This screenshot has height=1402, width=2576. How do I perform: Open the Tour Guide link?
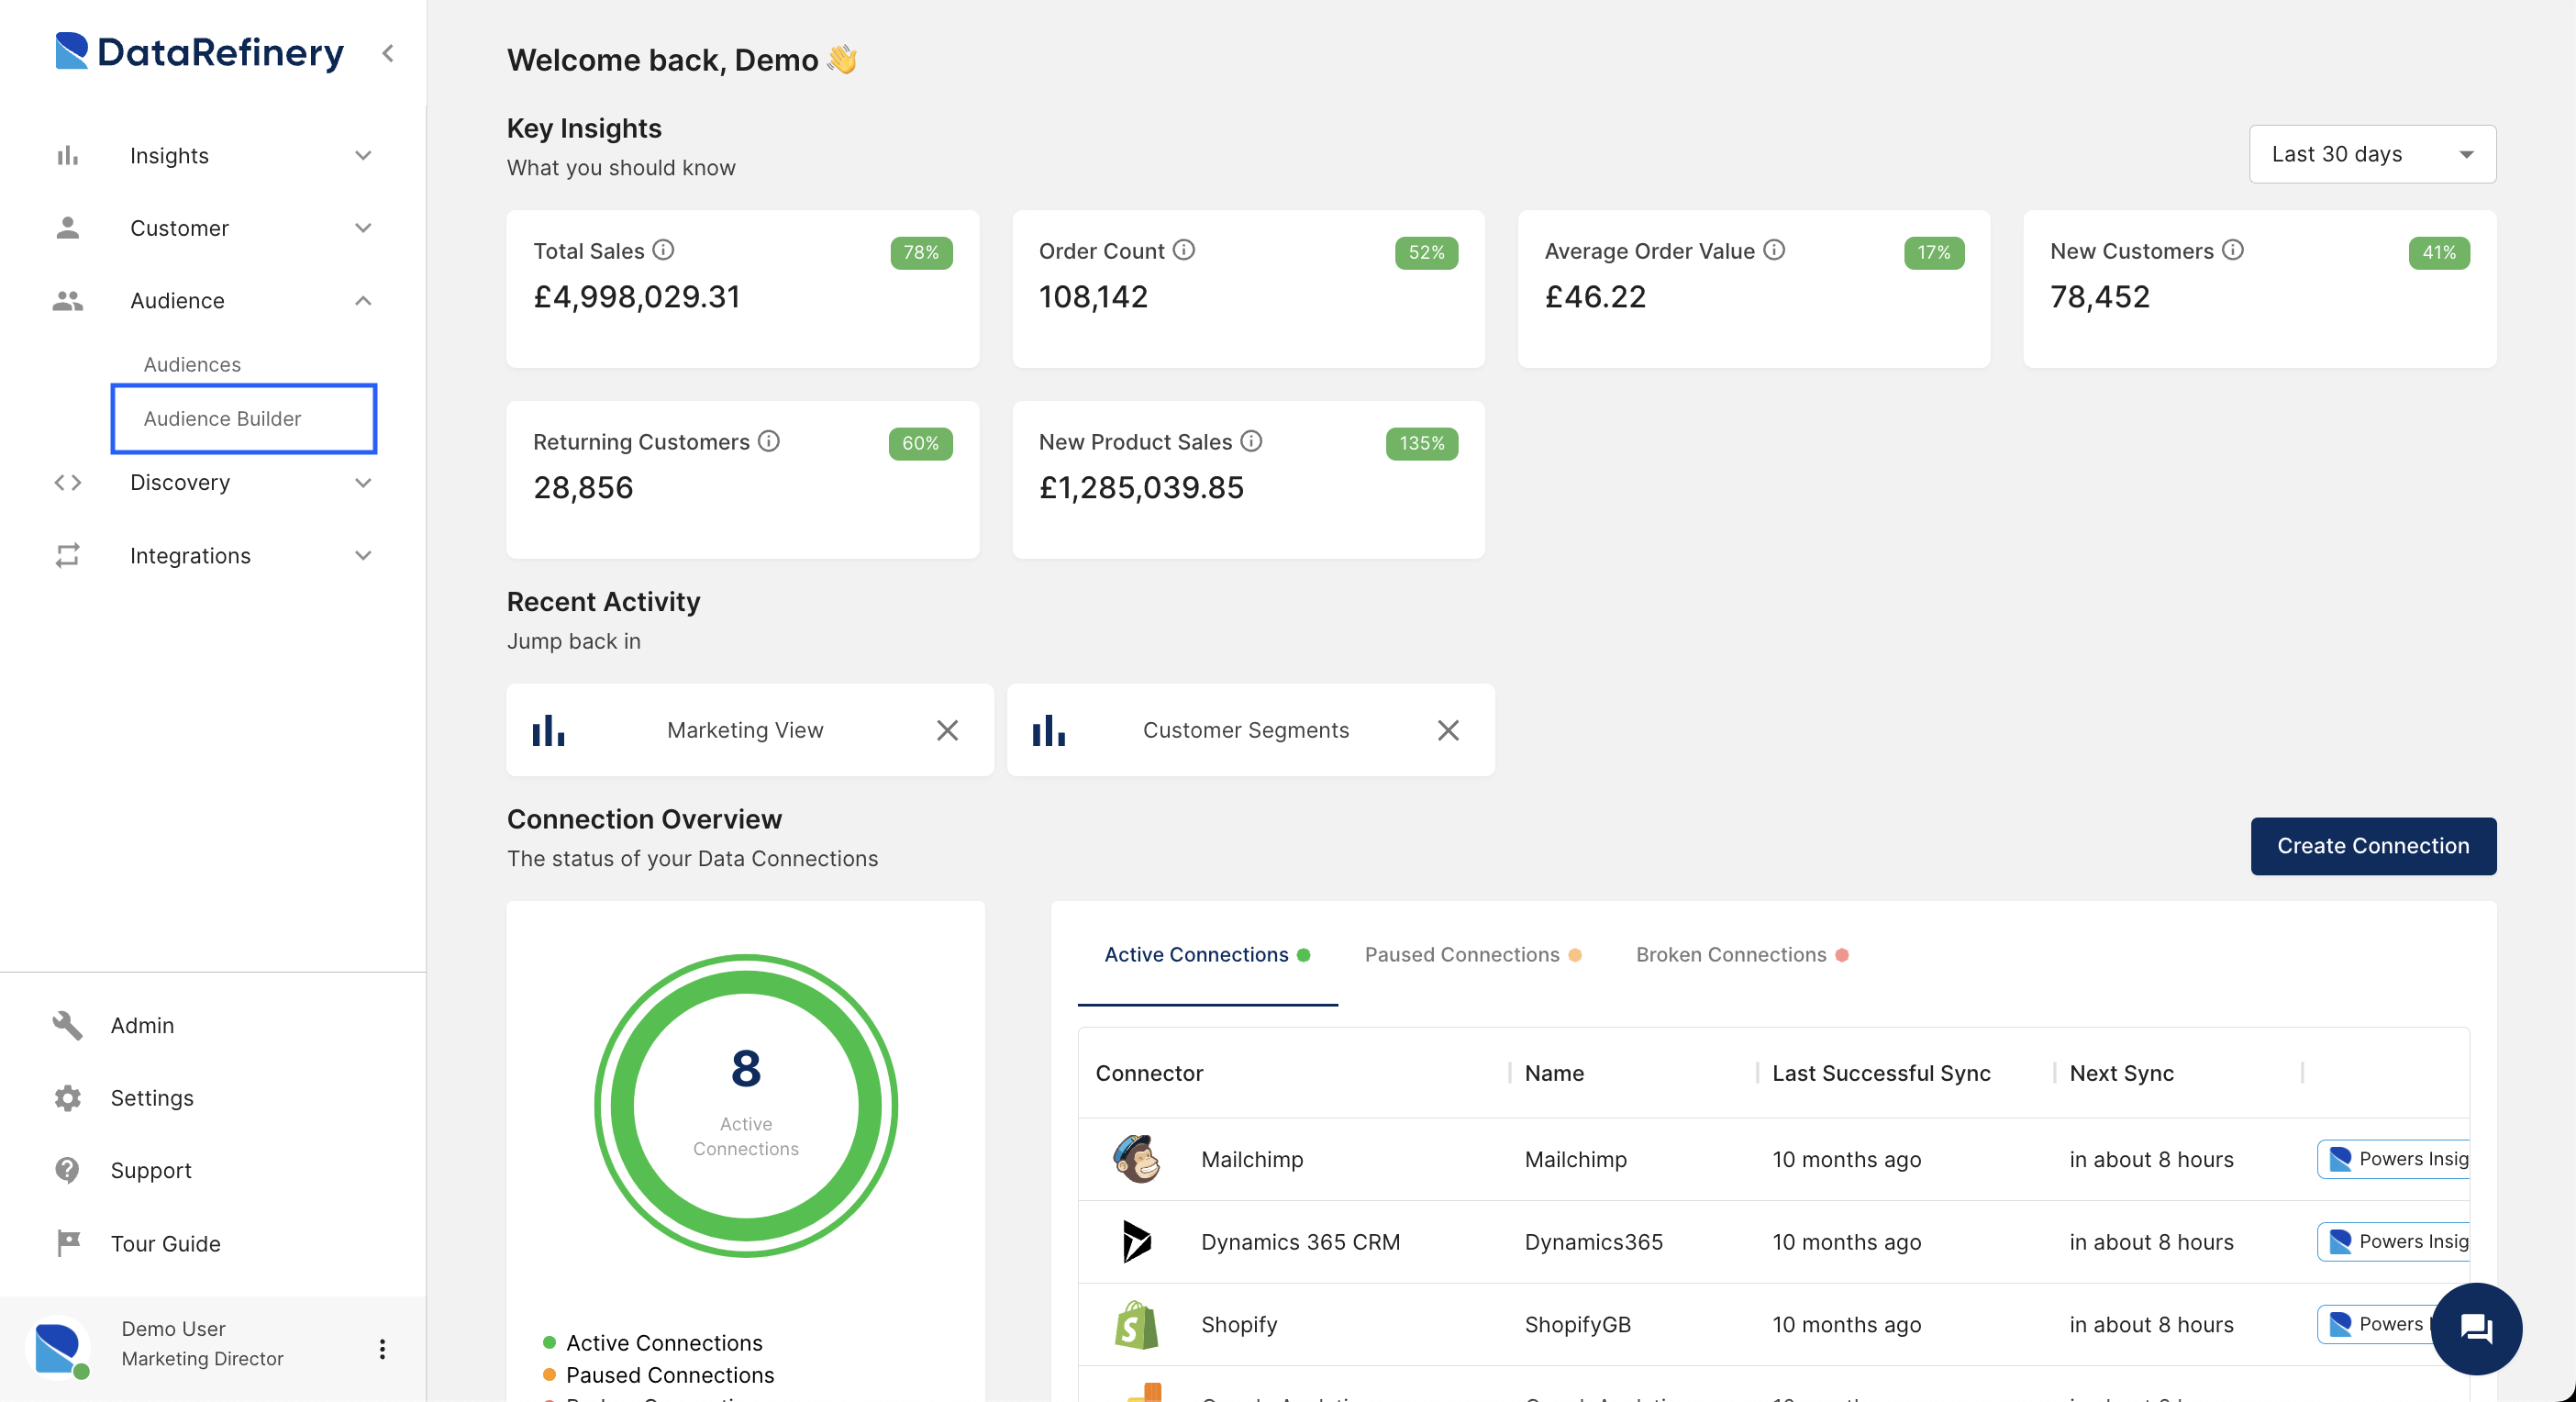coord(166,1243)
